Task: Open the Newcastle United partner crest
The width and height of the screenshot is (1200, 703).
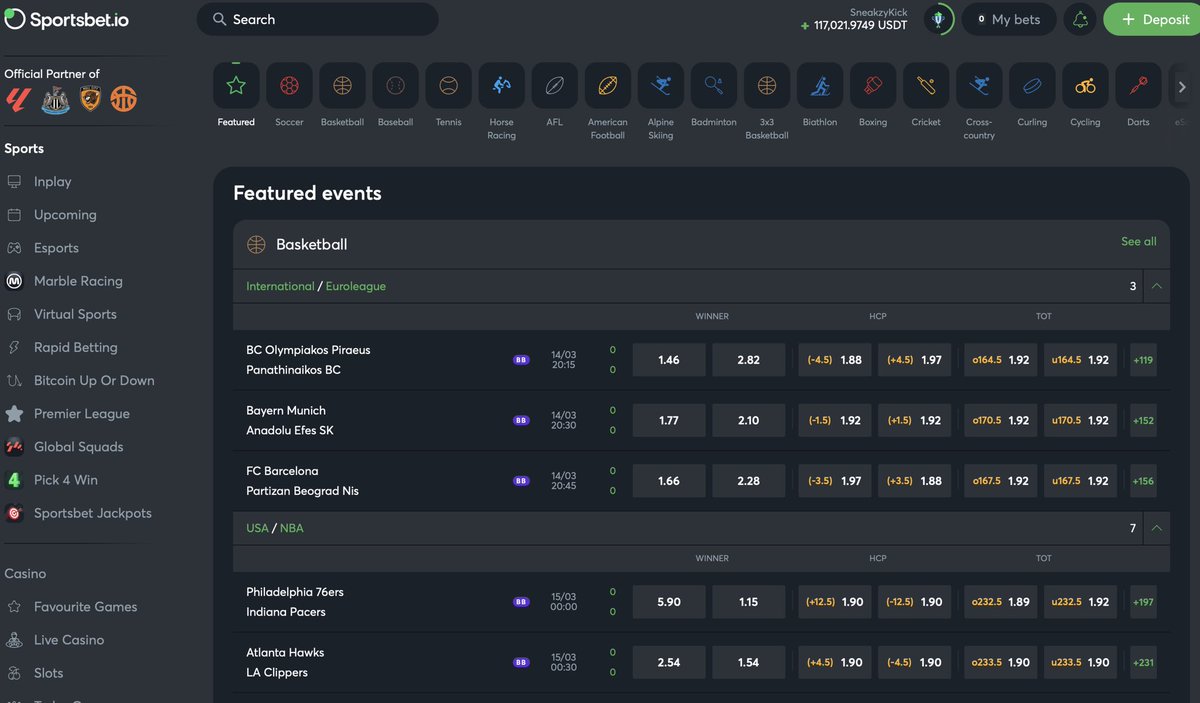Action: click(56, 99)
